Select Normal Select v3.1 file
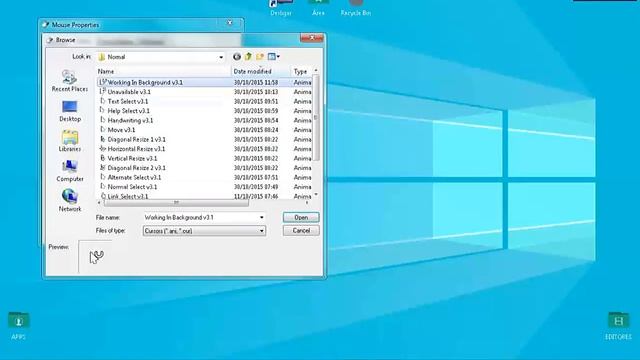Image resolution: width=640 pixels, height=360 pixels. (132, 187)
